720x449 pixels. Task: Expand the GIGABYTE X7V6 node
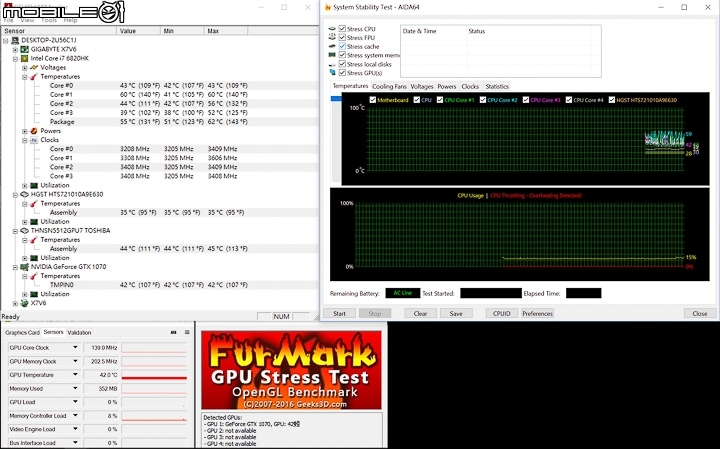pos(15,50)
